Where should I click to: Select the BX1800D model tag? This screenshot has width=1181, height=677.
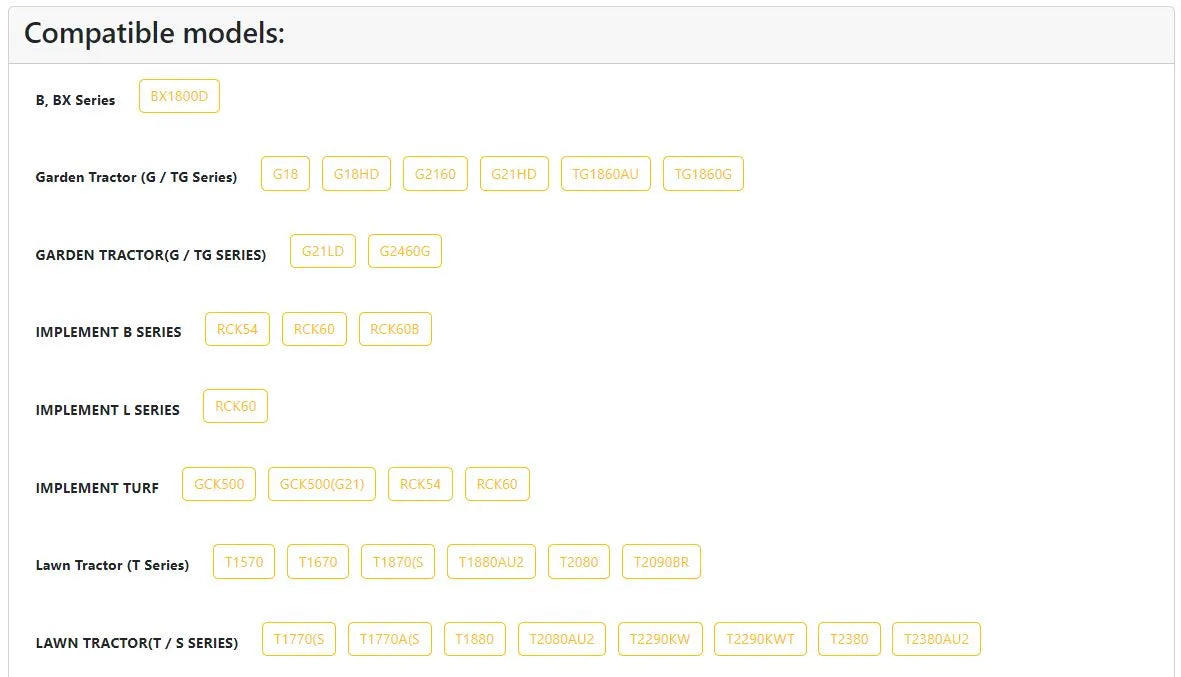[x=179, y=96]
